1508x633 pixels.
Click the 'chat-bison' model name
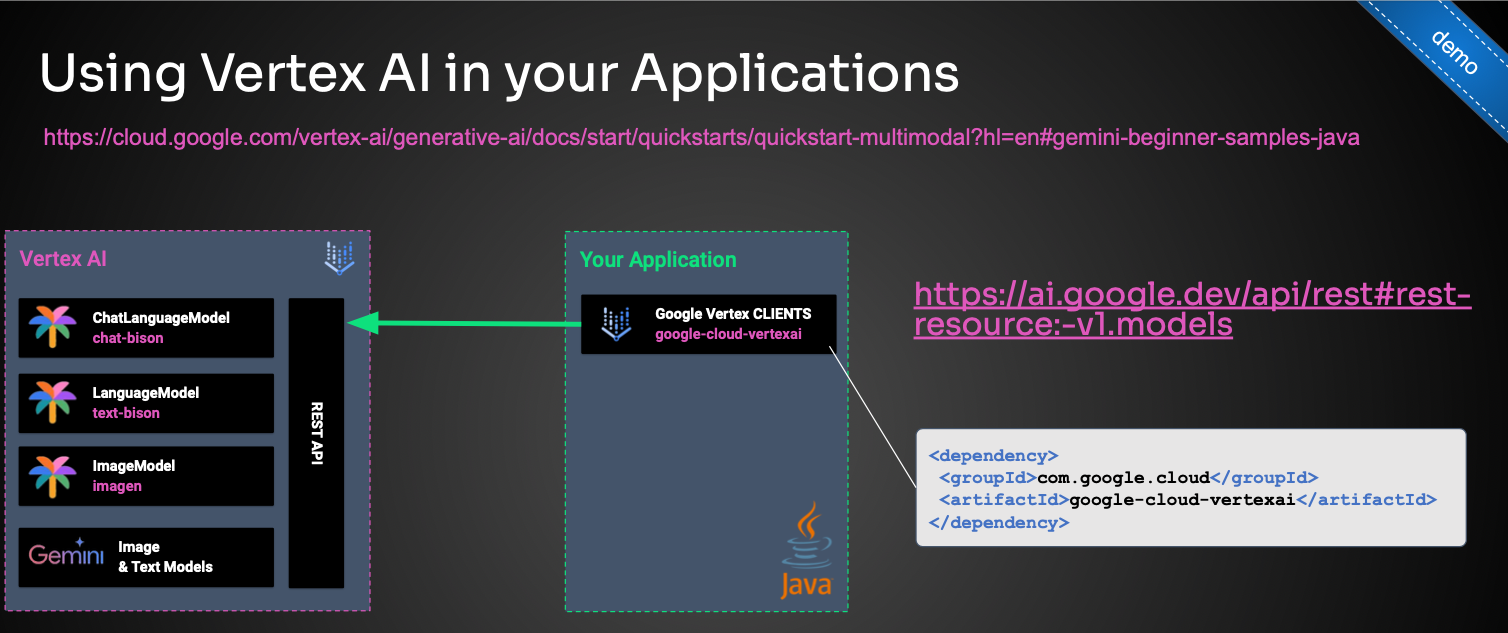(128, 338)
